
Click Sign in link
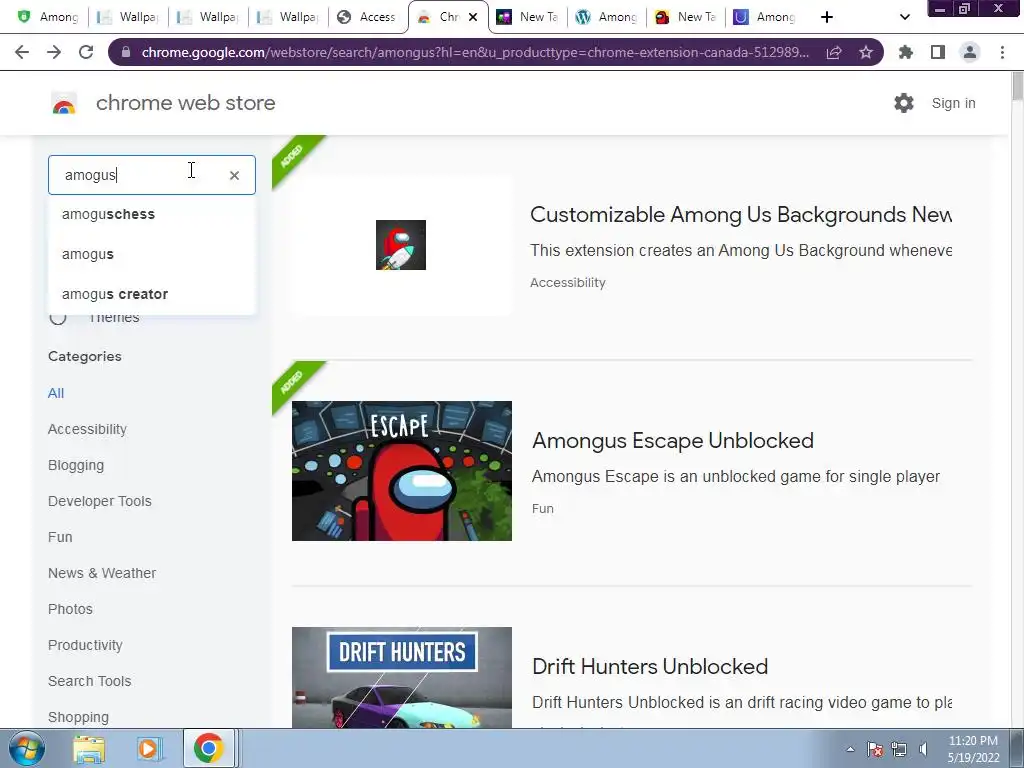coord(953,103)
